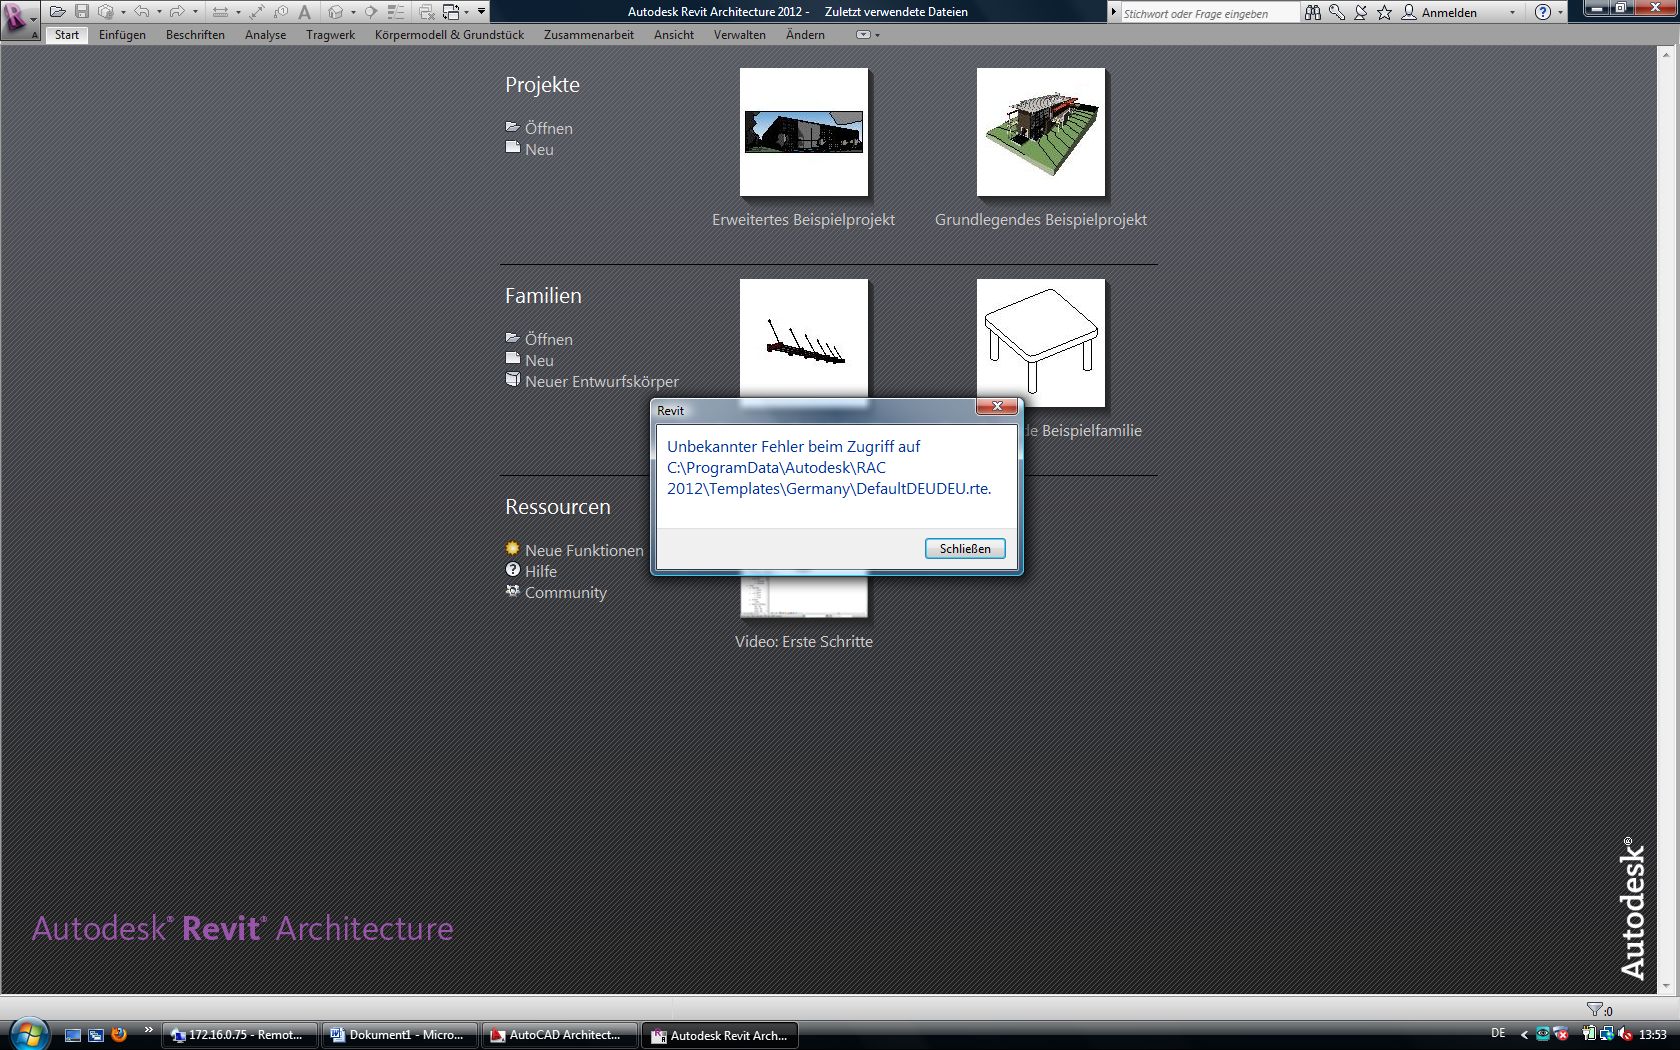Screen dimensions: 1680x1050
Task: Click the Switch Windows icon
Action: (451, 12)
